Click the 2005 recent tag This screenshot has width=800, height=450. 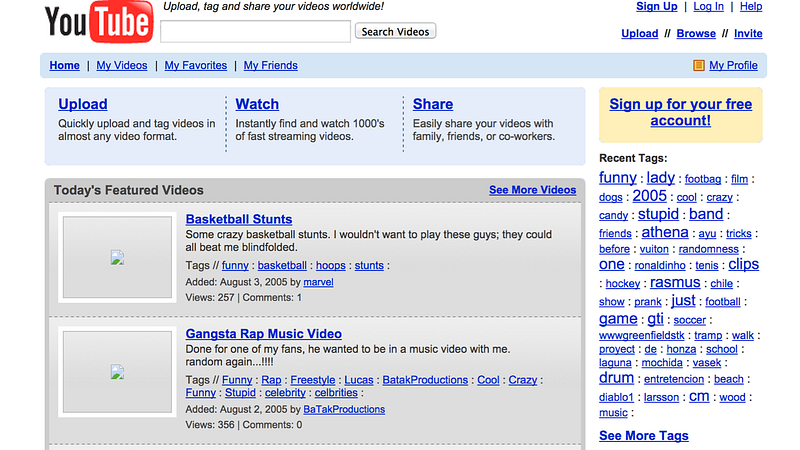pos(649,196)
